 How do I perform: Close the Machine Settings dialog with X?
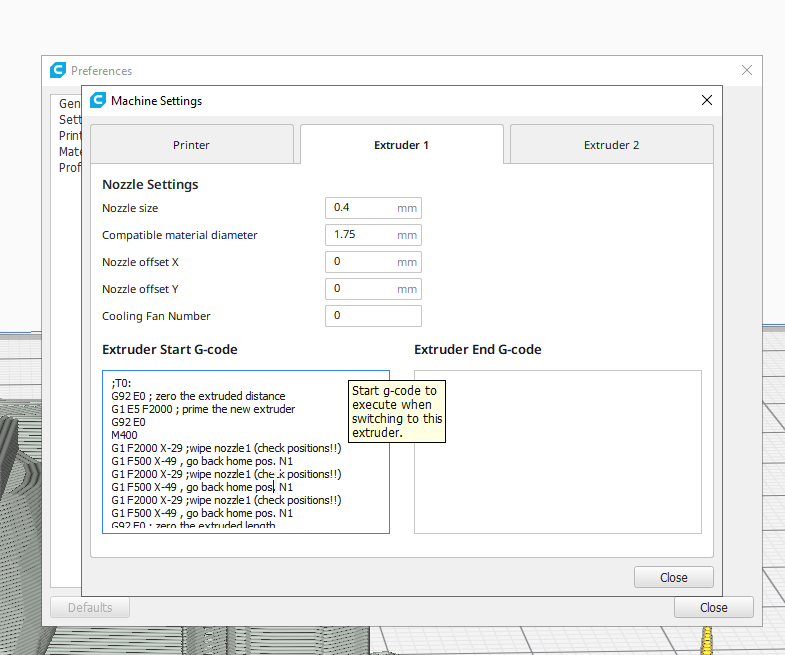[x=706, y=101]
